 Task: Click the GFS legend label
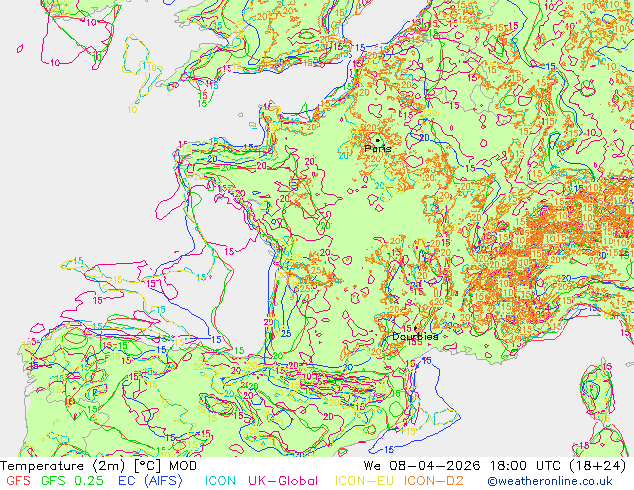pyautogui.click(x=19, y=481)
